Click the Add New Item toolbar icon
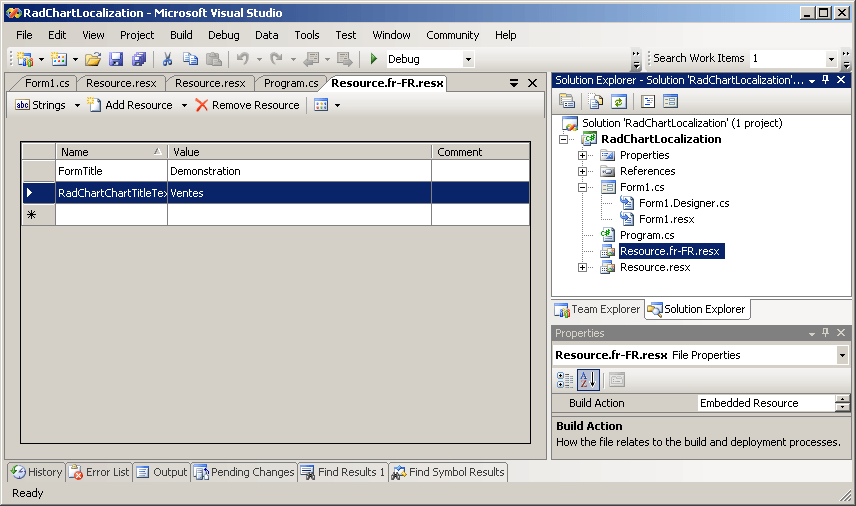The image size is (856, 506). pyautogui.click(x=58, y=59)
